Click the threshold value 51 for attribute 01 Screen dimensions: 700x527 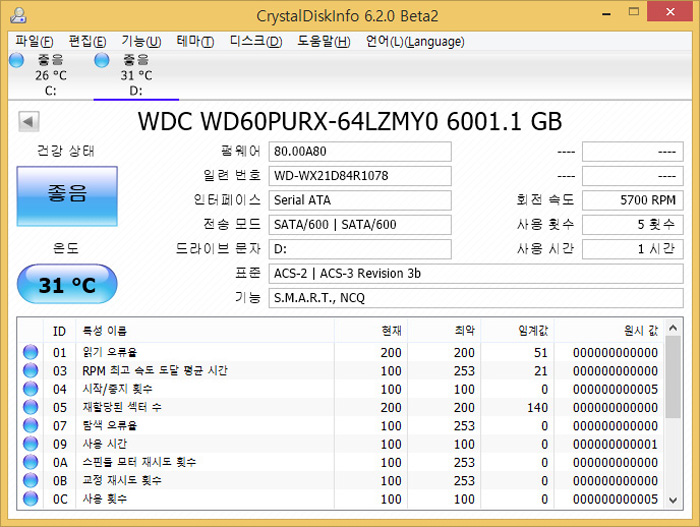tap(541, 352)
